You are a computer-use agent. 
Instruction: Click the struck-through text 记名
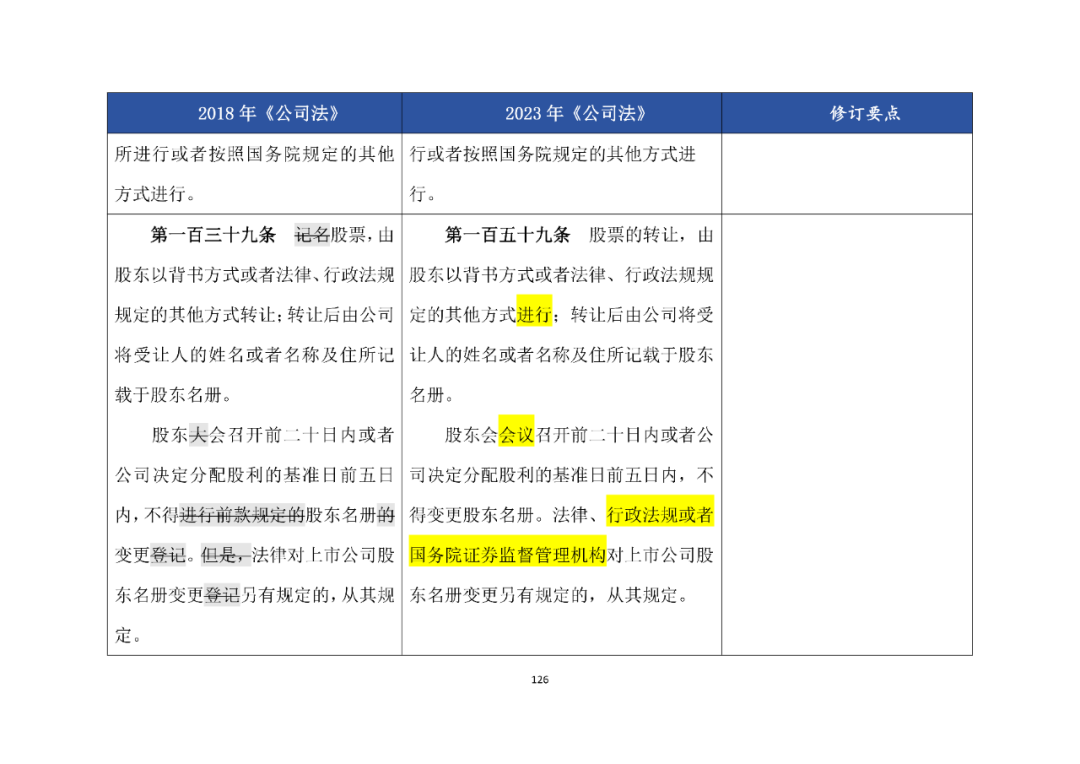[312, 235]
